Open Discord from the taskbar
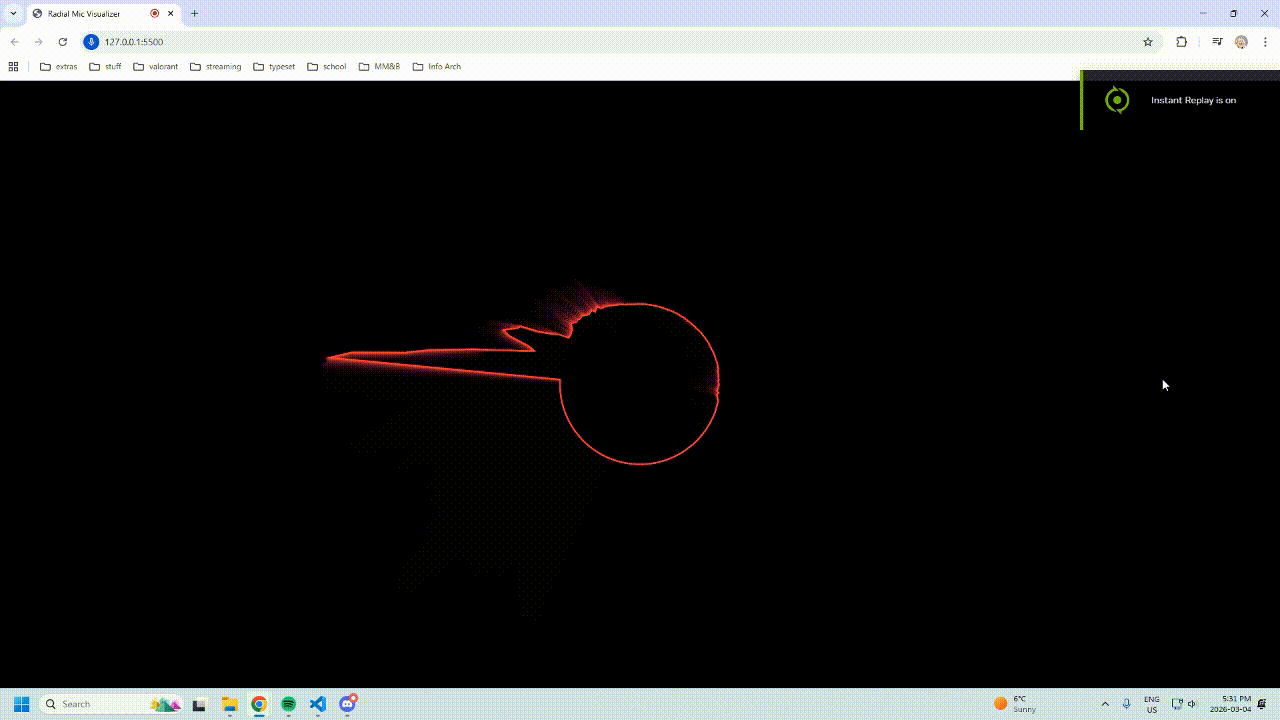The image size is (1280, 720). click(347, 704)
